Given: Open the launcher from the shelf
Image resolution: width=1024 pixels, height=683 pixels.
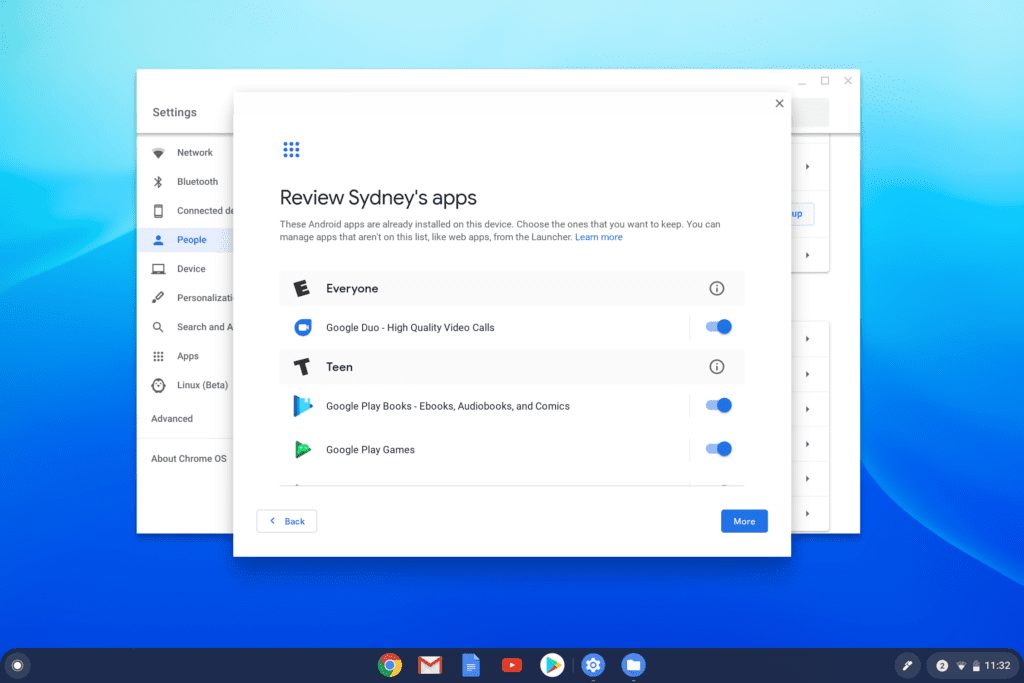Looking at the screenshot, I should (18, 665).
